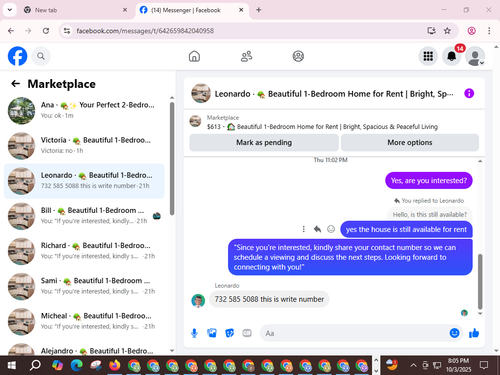
Task: Select the Leonardo conversation in the list
Action: [84, 181]
